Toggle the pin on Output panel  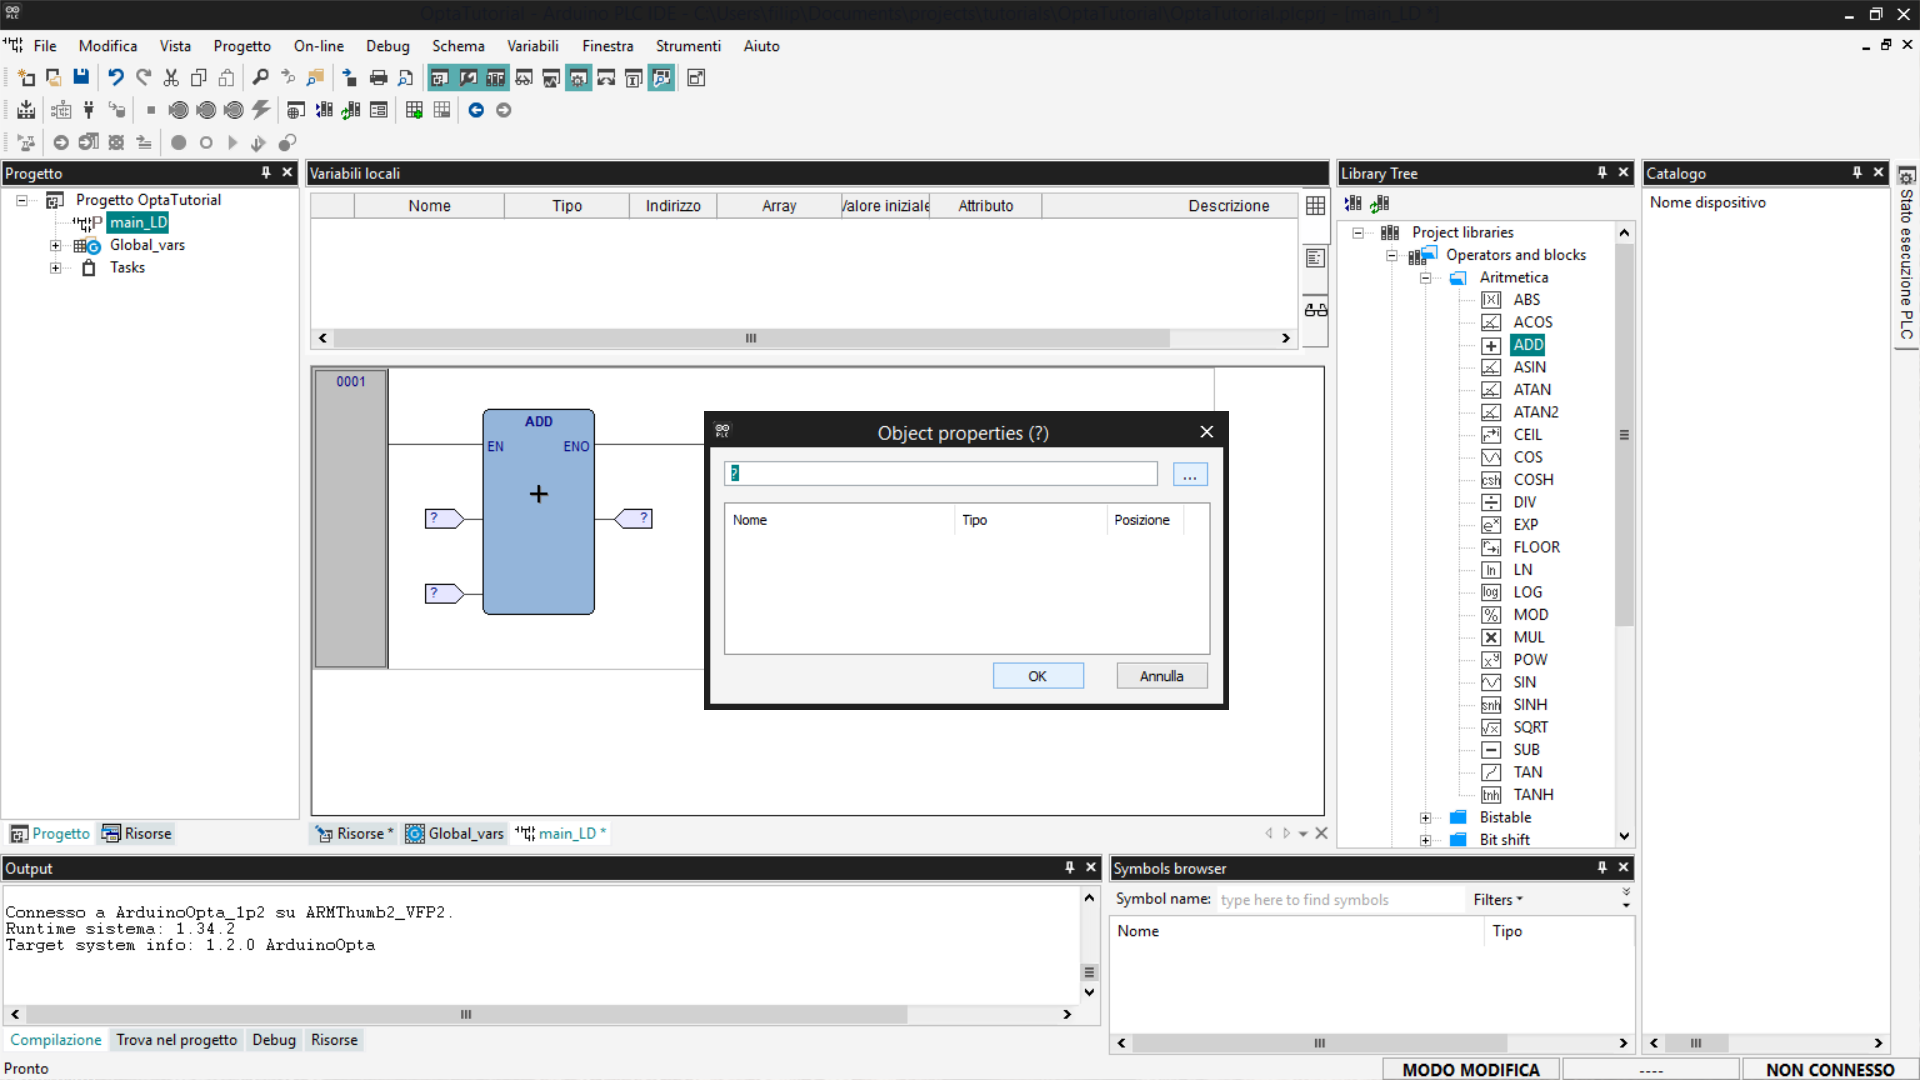[1069, 867]
